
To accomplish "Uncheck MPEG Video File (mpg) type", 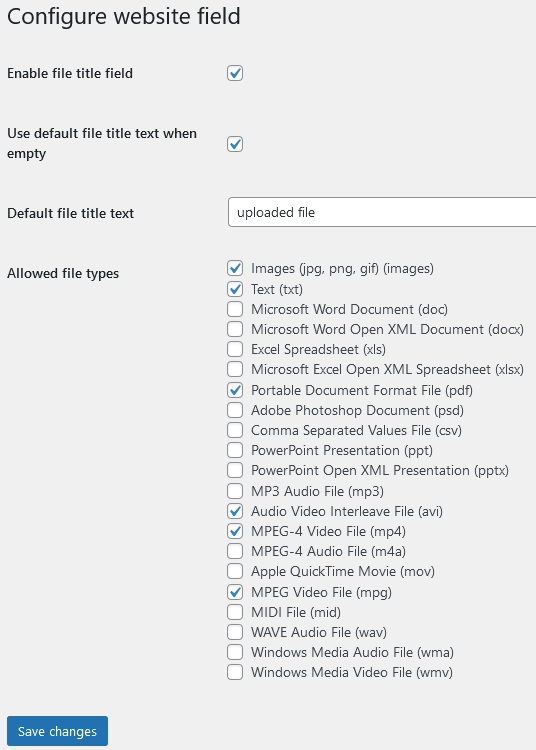I will 235,592.
